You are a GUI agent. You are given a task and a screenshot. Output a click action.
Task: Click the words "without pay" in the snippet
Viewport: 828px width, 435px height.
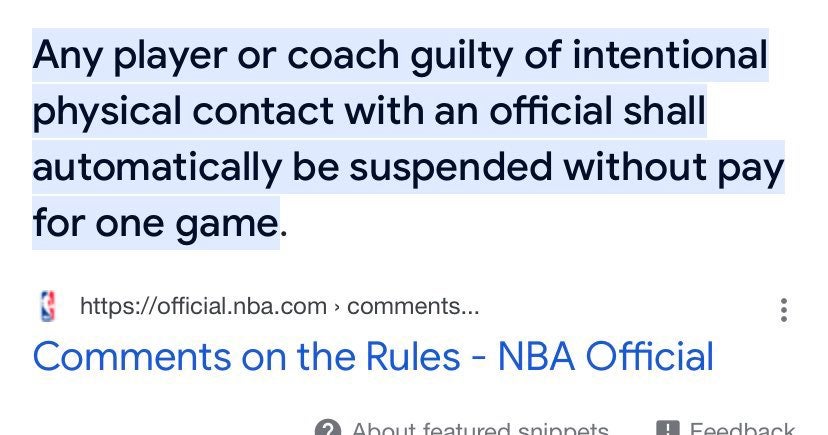(x=672, y=168)
